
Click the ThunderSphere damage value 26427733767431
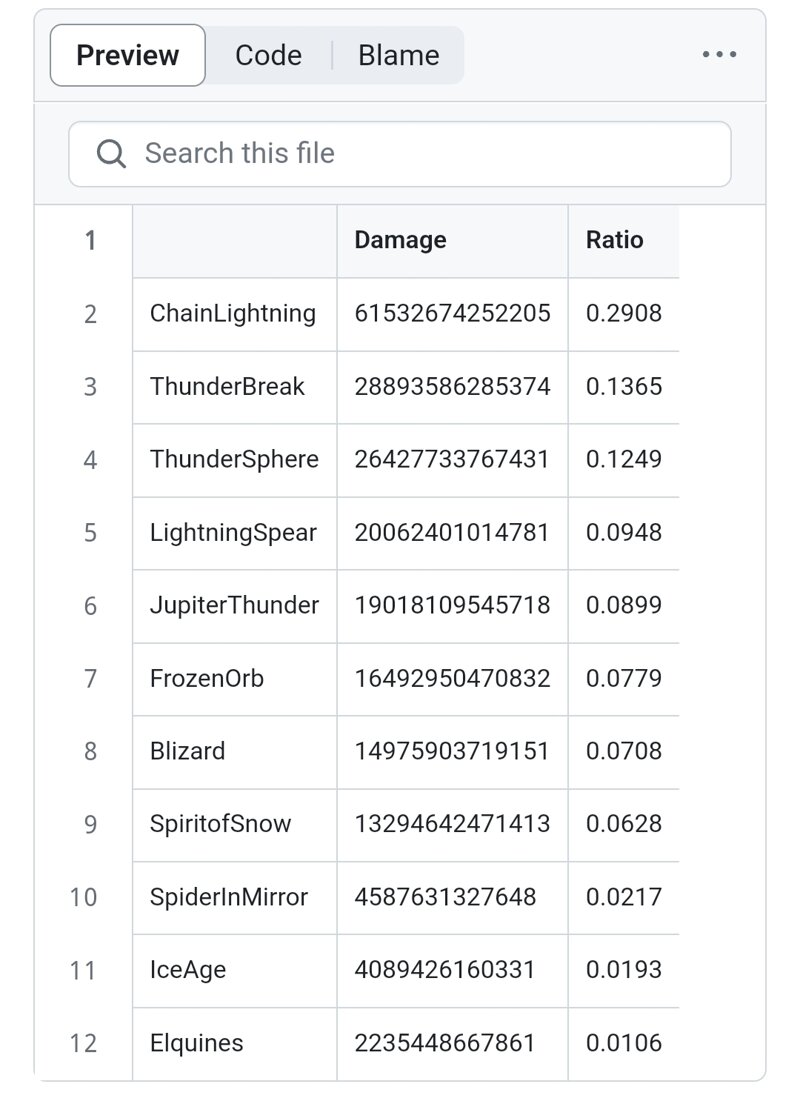coord(452,460)
